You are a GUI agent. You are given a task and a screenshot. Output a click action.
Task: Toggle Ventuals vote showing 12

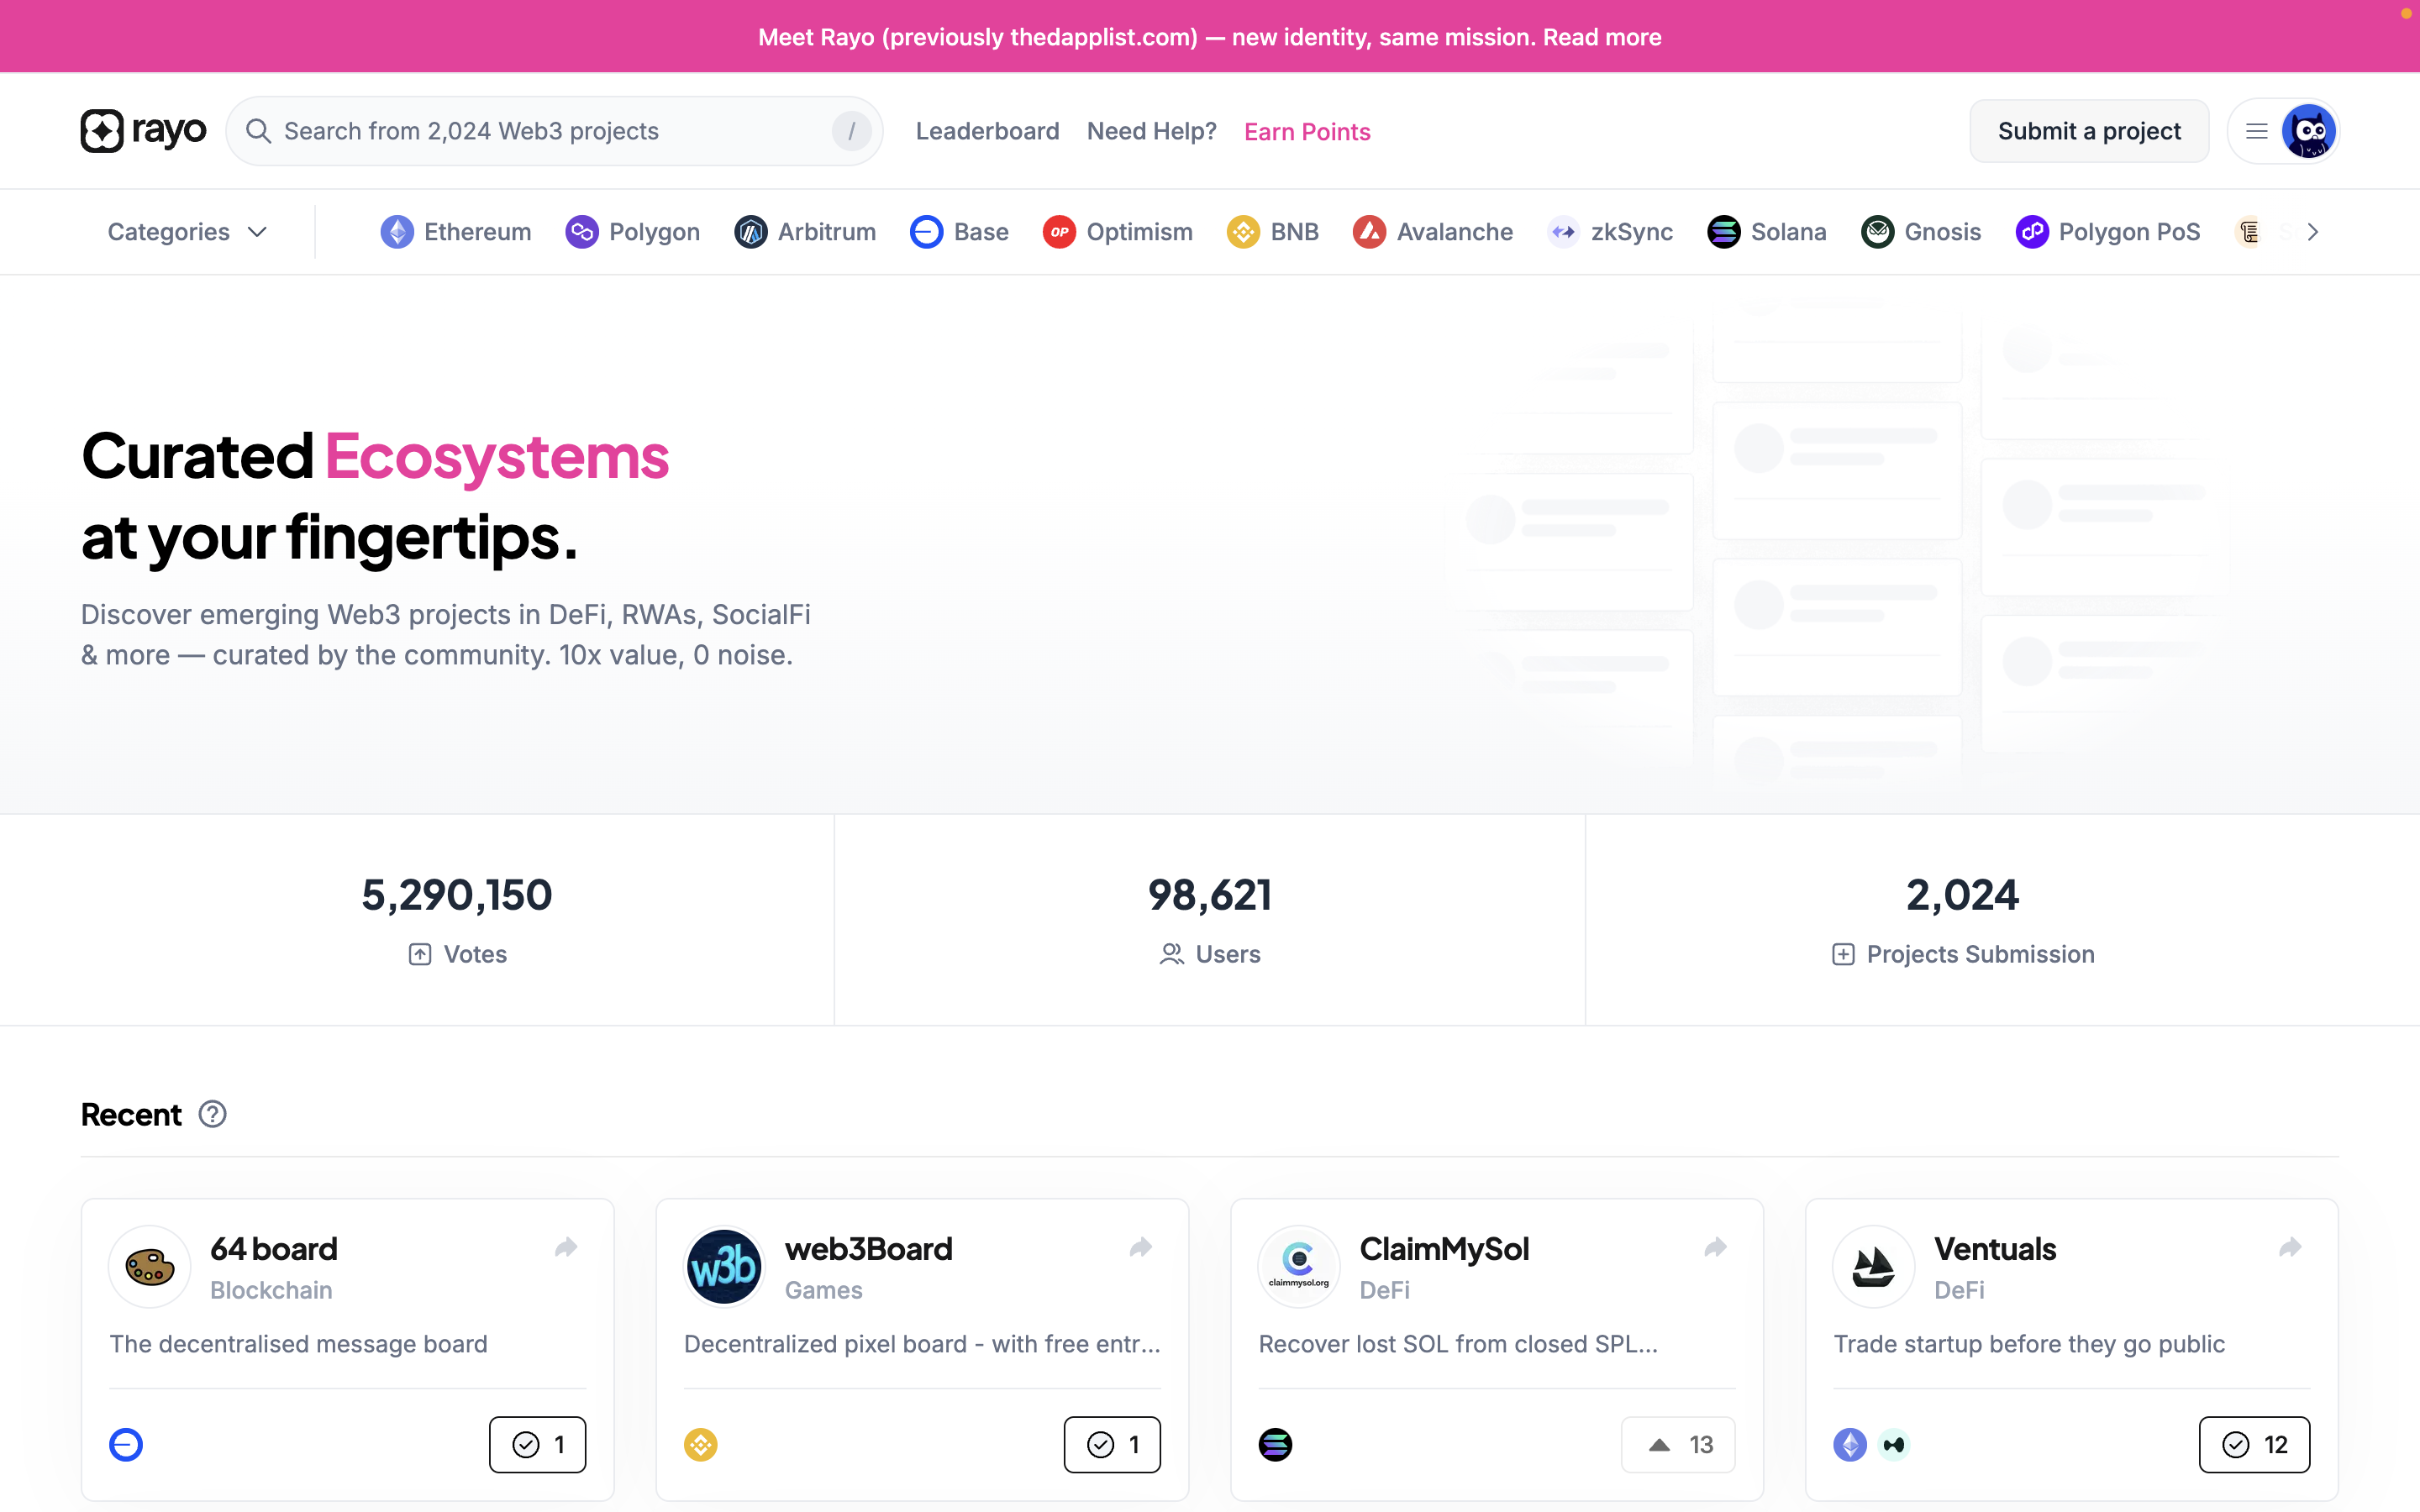coord(2254,1444)
